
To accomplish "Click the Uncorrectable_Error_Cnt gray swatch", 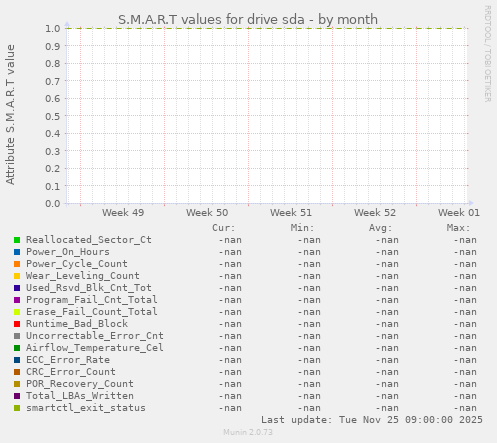I will pos(17,336).
